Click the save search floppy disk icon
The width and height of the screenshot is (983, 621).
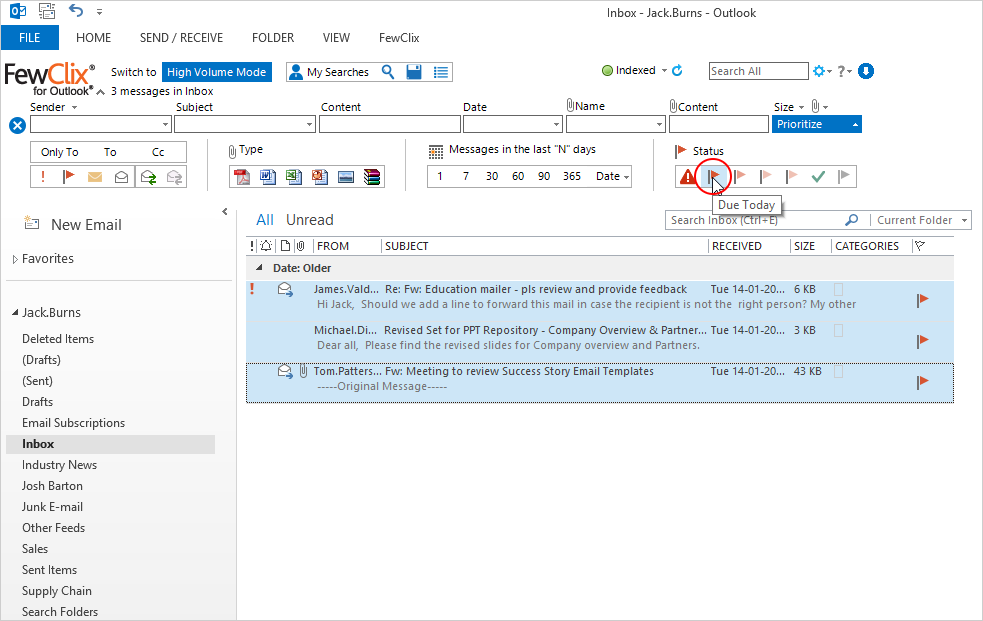414,72
